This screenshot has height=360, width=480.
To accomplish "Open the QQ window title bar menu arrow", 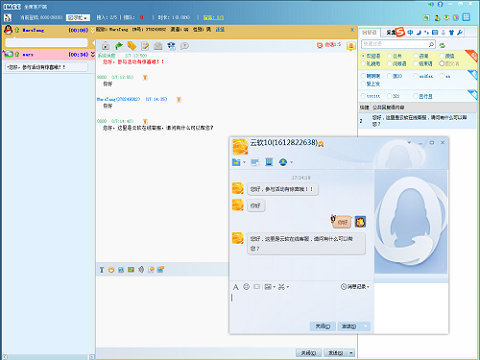I will (x=409, y=143).
